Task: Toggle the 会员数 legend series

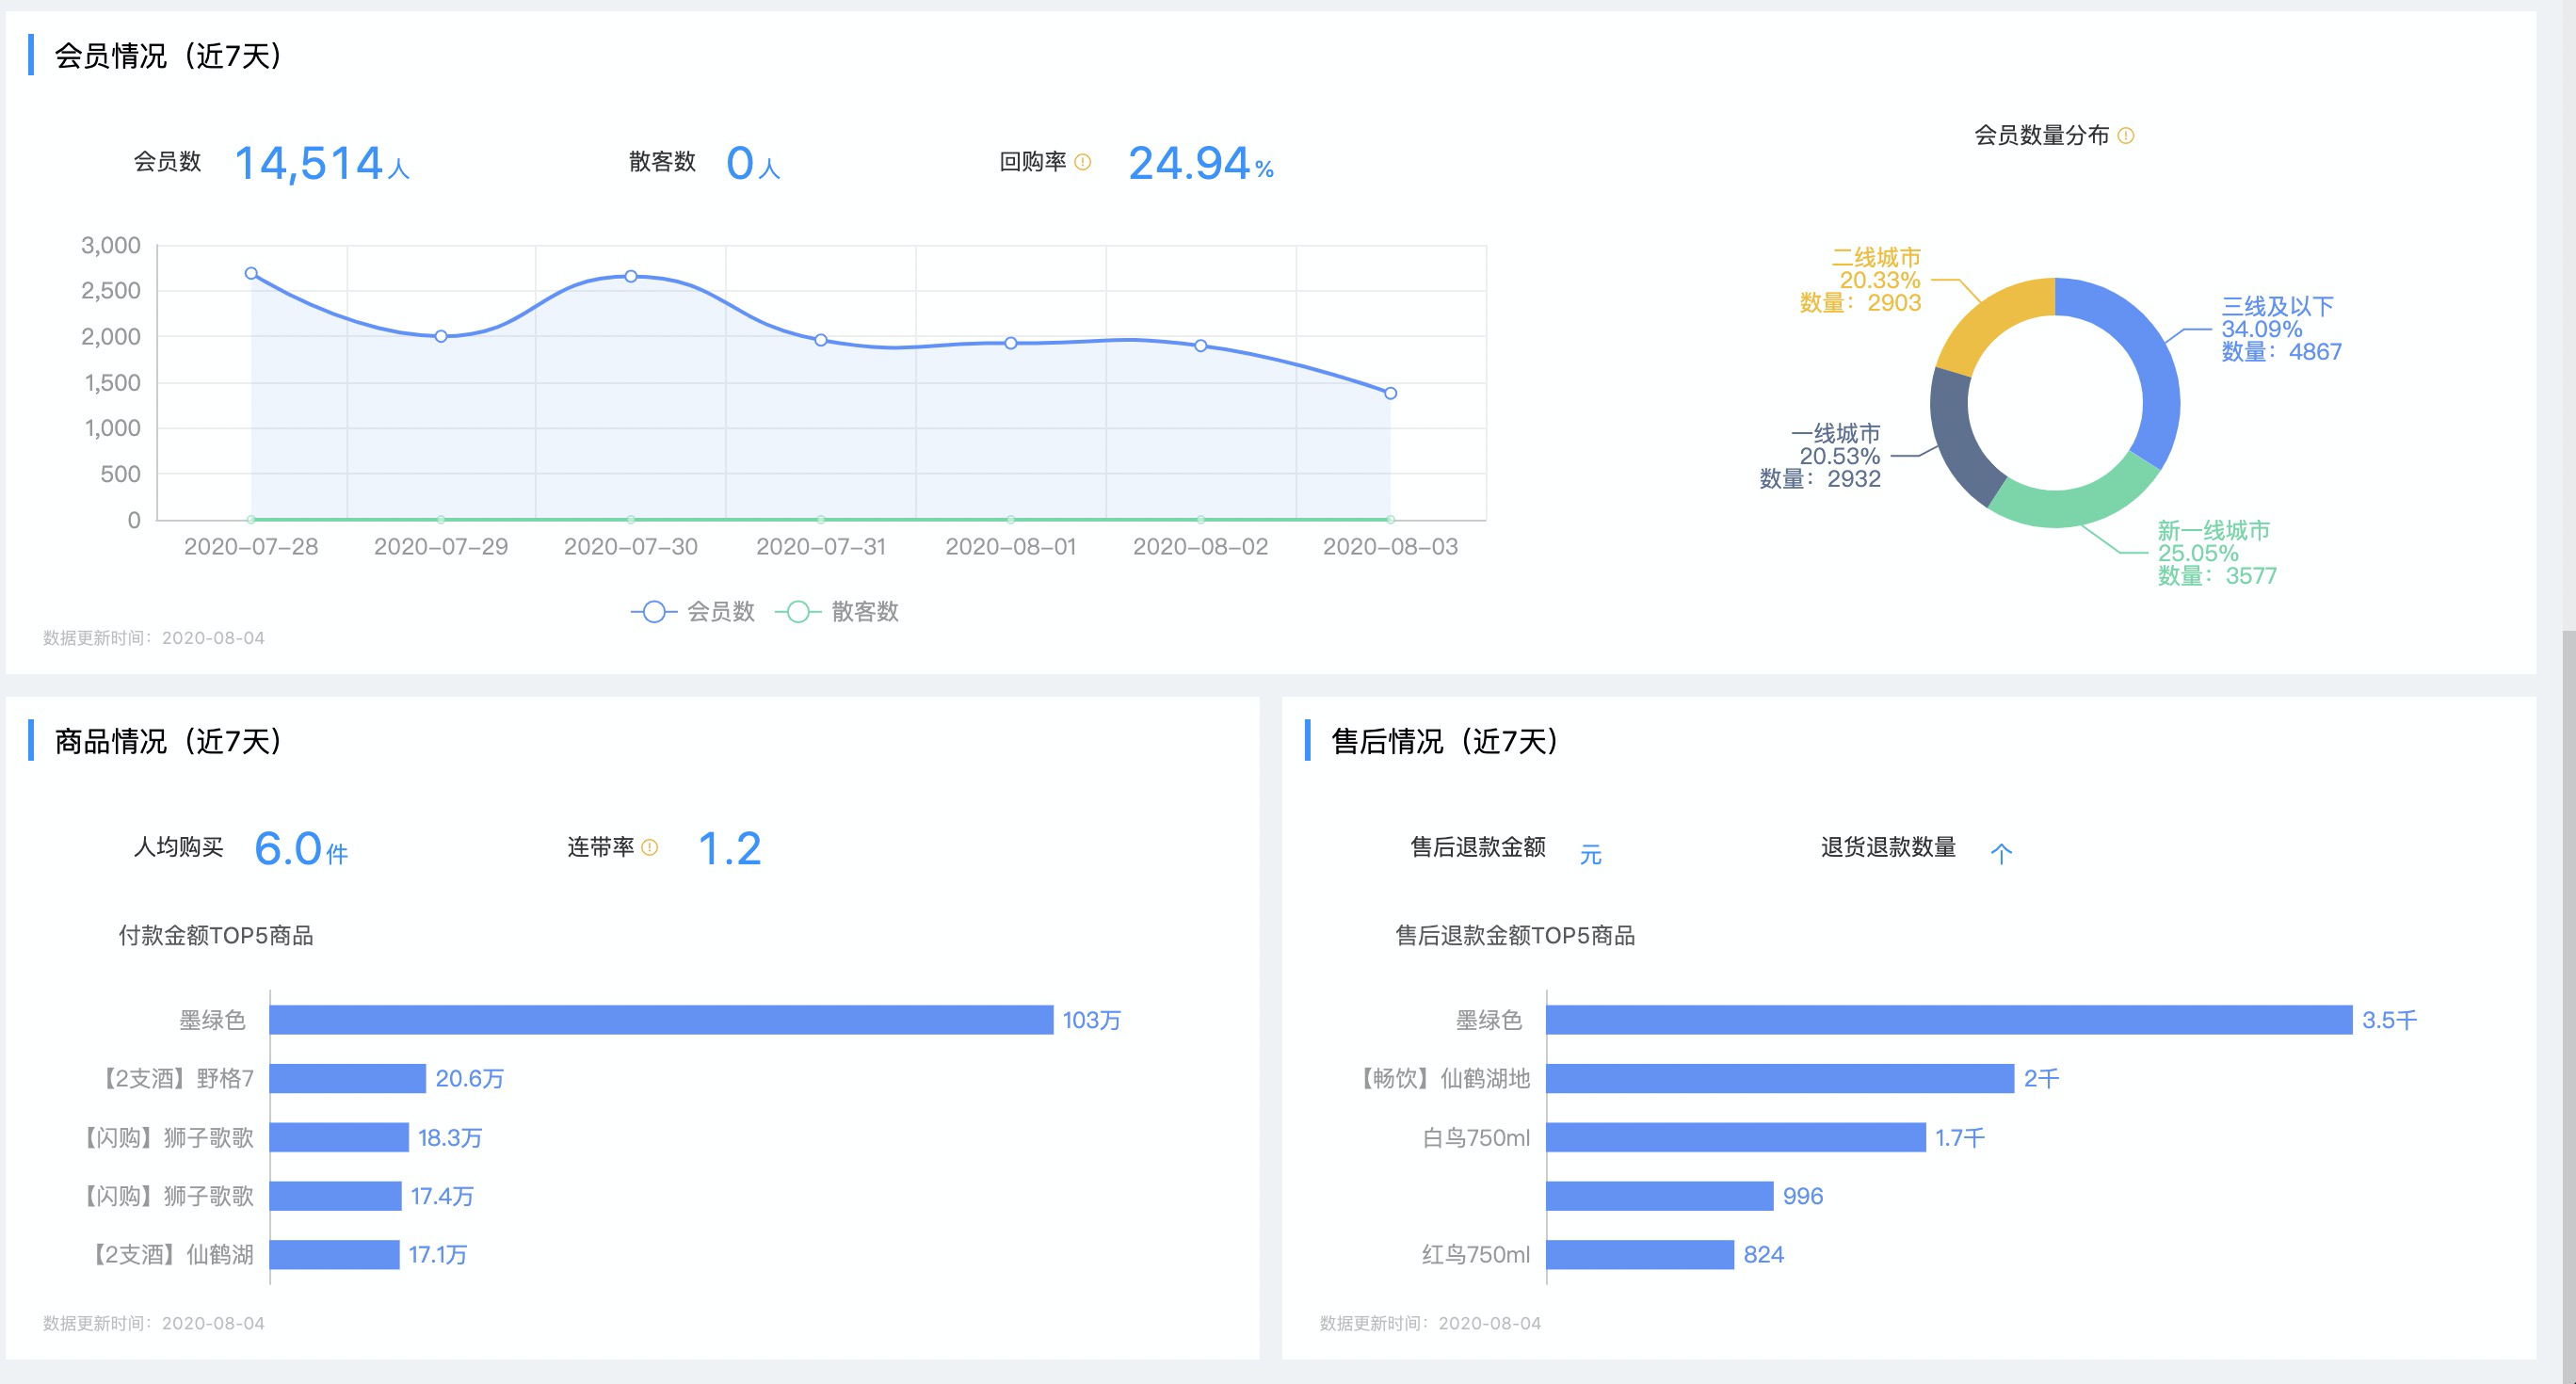Action: click(x=693, y=611)
